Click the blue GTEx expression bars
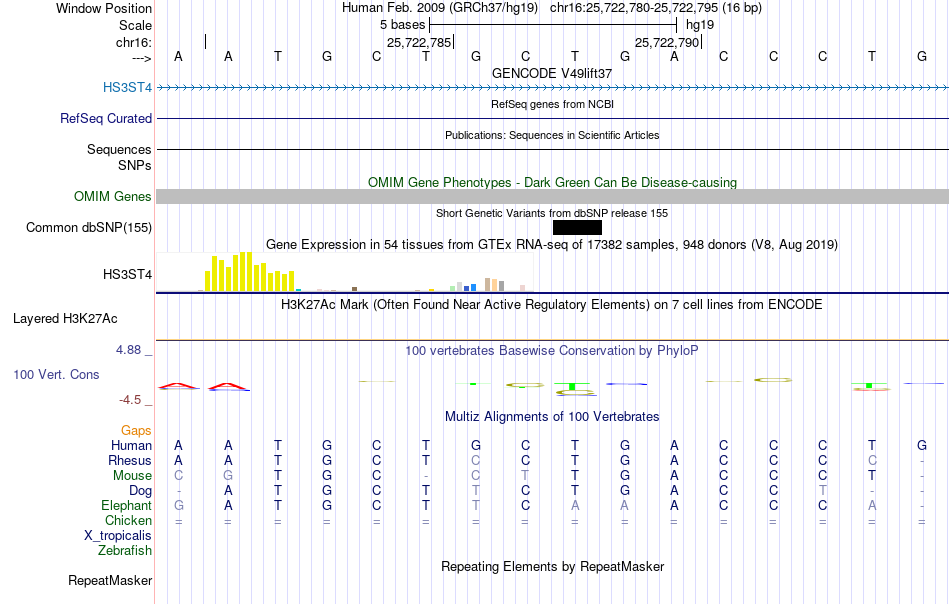This screenshot has height=604, width=950. click(x=470, y=288)
